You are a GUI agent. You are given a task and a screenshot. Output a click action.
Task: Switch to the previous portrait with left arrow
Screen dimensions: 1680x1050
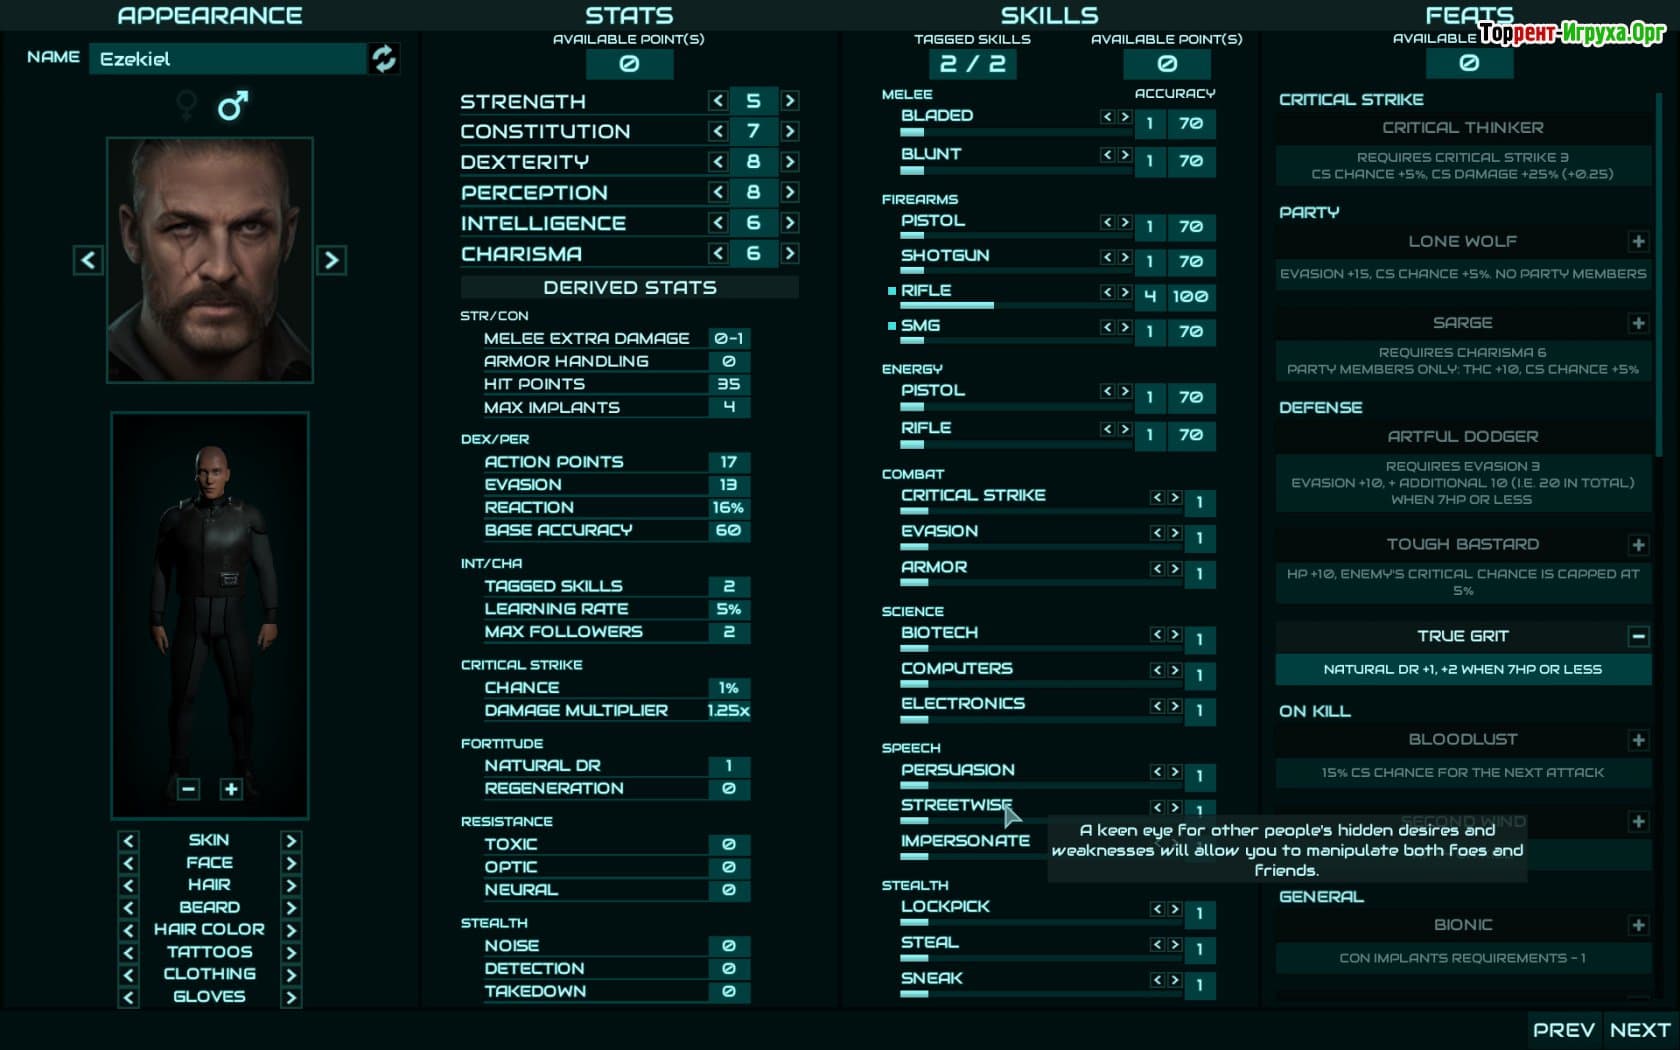coord(88,261)
